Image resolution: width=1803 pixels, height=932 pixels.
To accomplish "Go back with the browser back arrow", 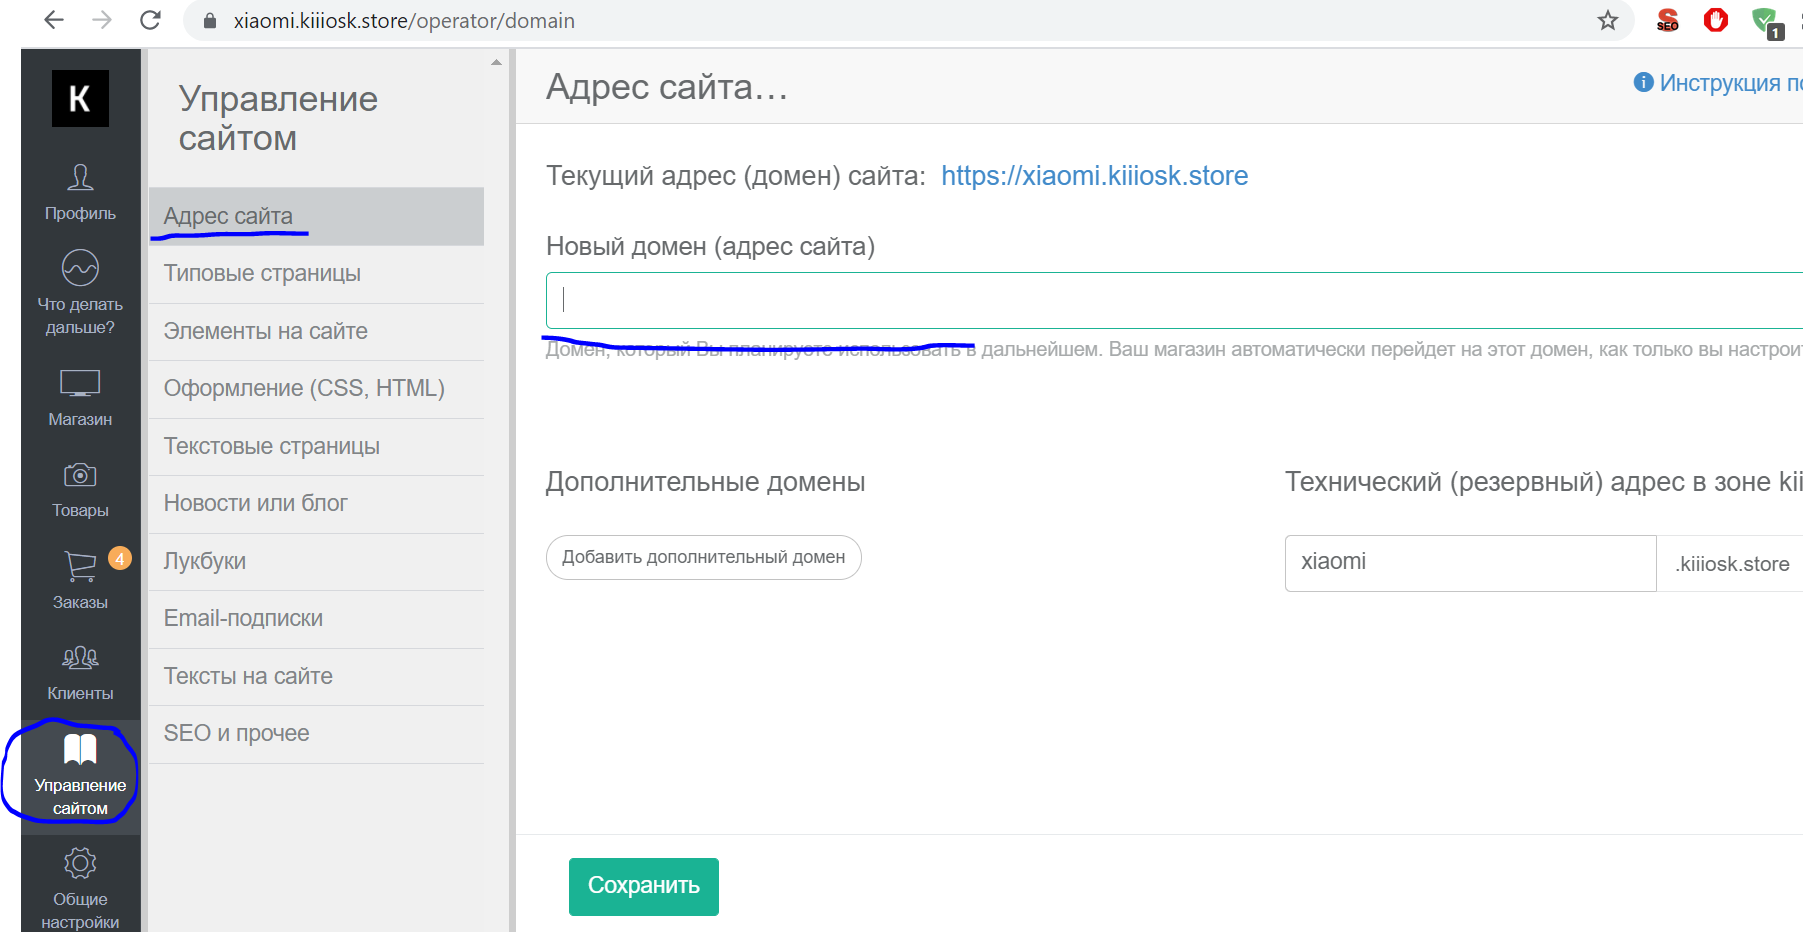I will (54, 20).
